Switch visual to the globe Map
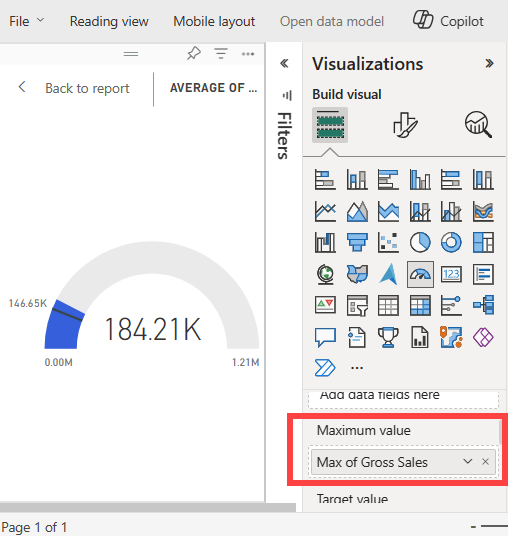The image size is (508, 536). 325,274
